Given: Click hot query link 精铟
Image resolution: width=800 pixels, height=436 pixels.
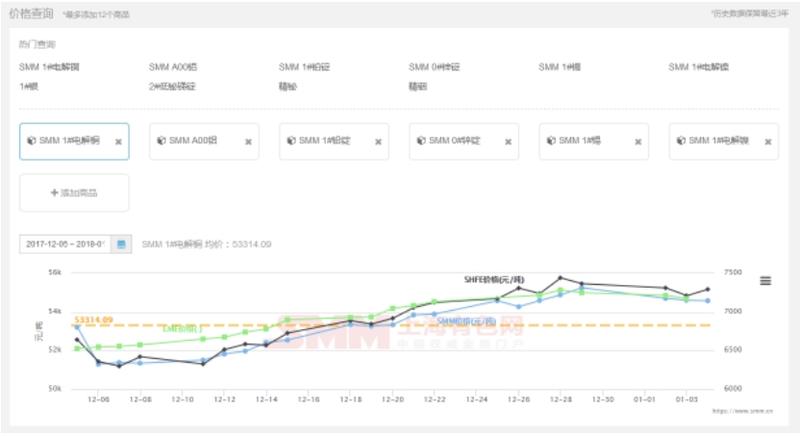Looking at the screenshot, I should click(x=417, y=86).
